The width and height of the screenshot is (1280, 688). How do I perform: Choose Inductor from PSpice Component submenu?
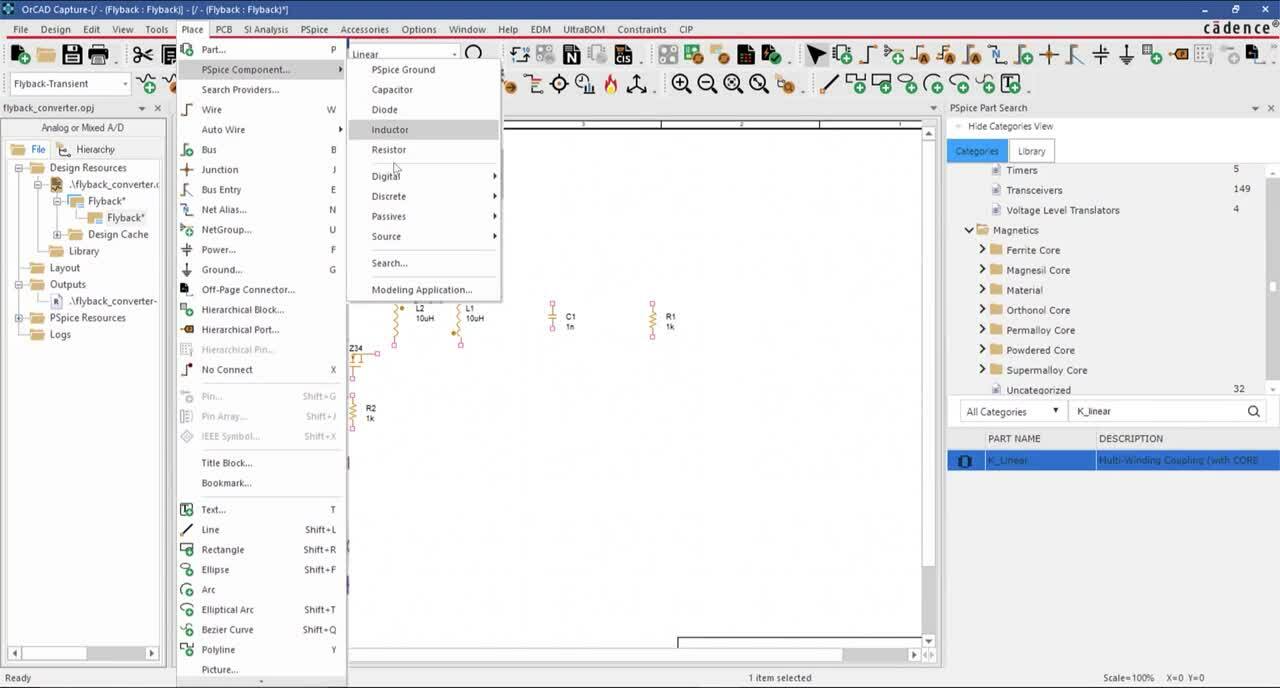pyautogui.click(x=423, y=130)
